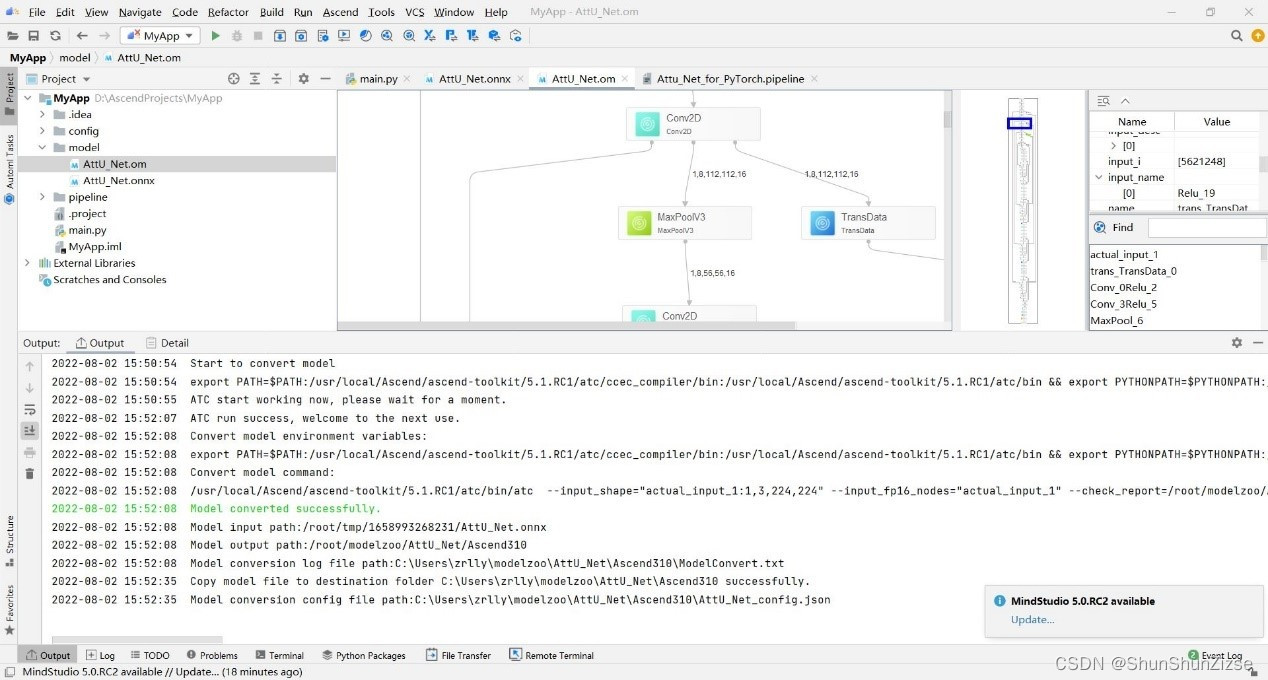Select AttU_Net.onnx in project tree

(118, 181)
